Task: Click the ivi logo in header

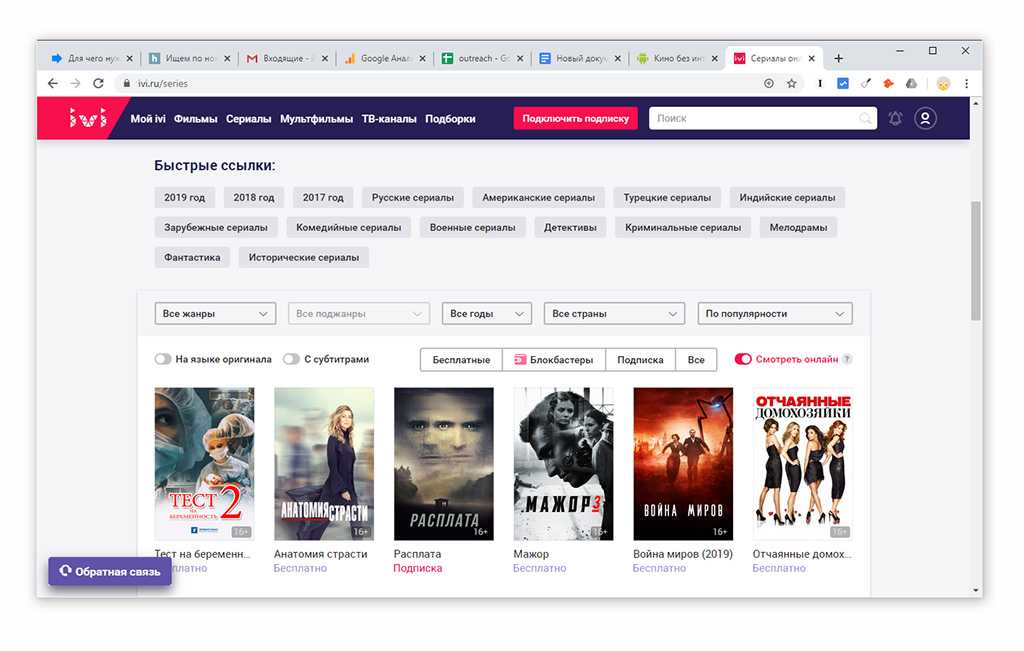Action: [x=87, y=119]
